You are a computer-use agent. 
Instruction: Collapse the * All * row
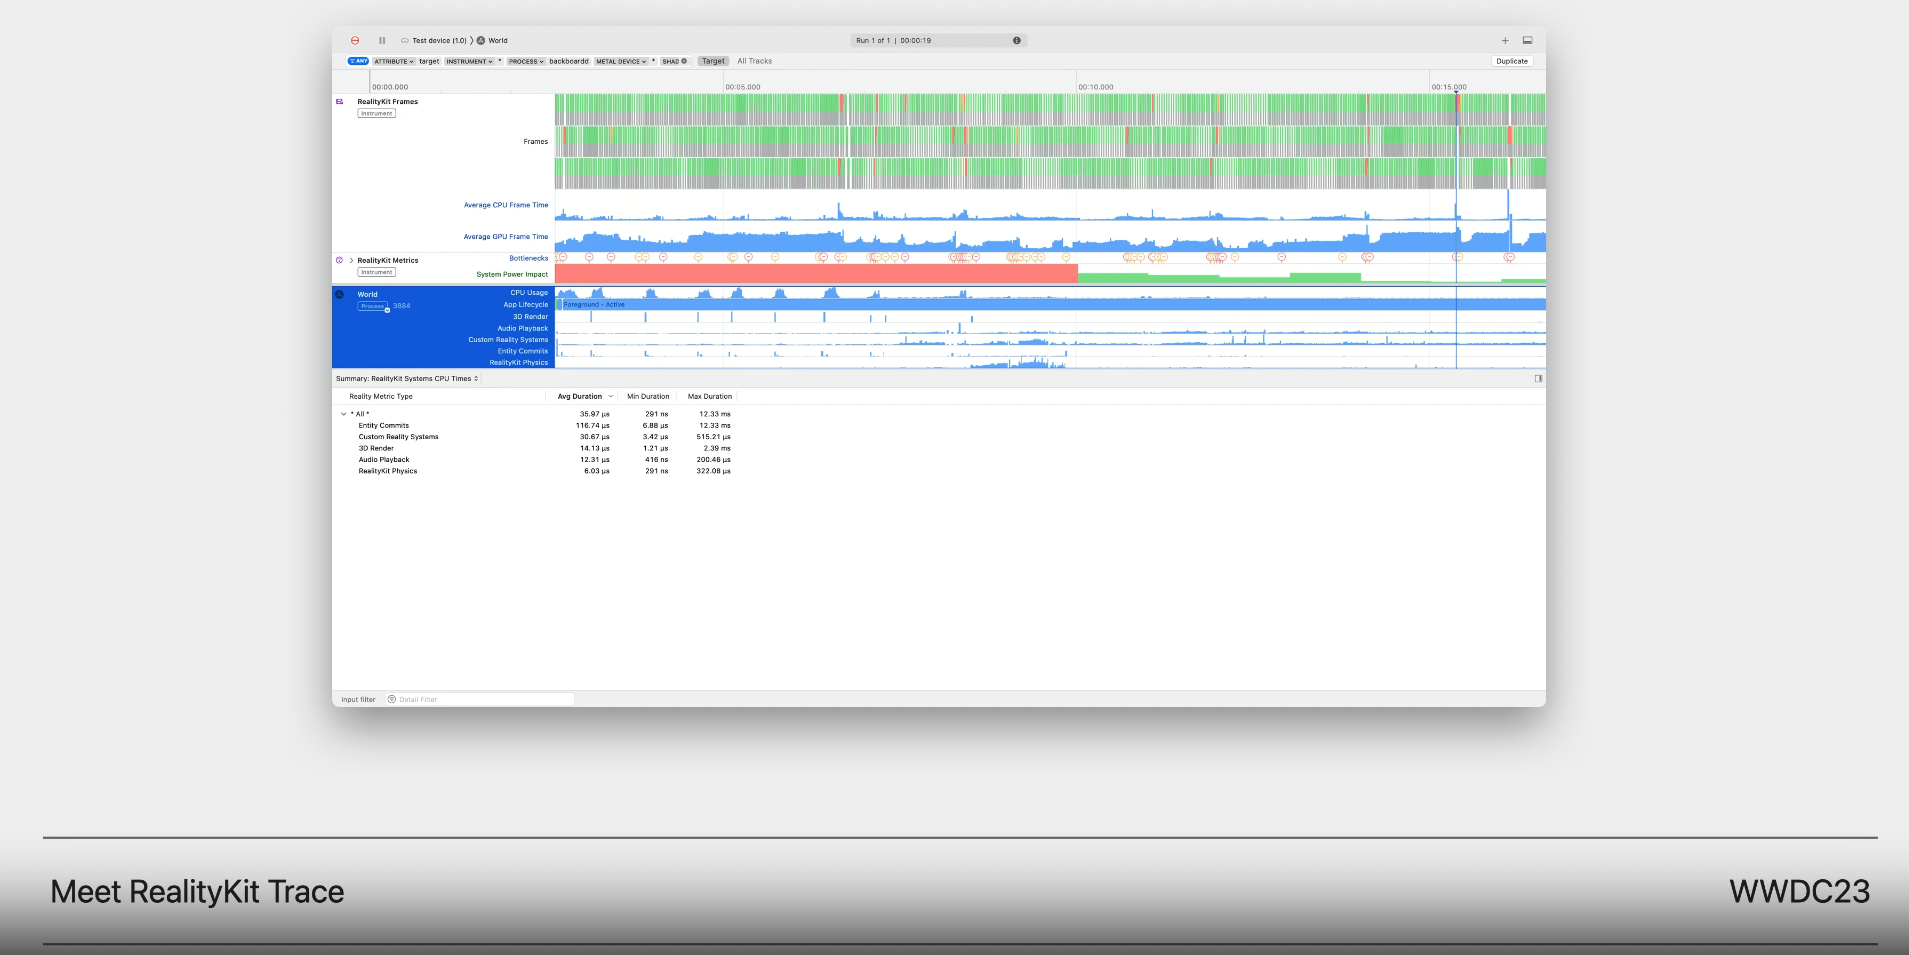click(x=343, y=414)
